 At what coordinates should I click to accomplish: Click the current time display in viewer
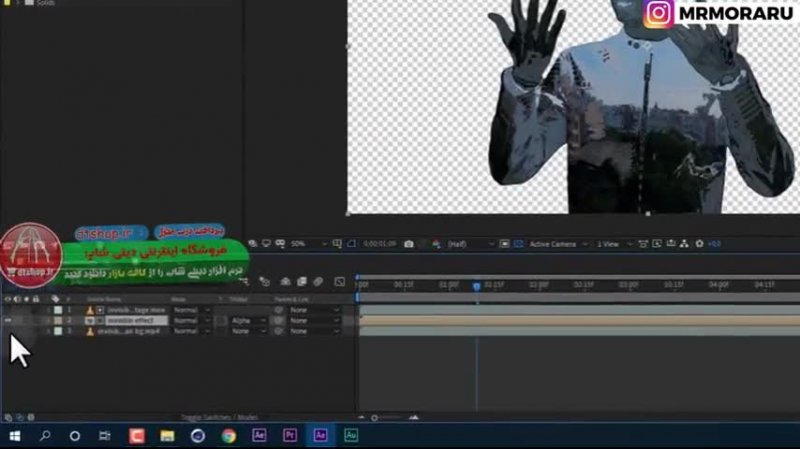pos(379,244)
